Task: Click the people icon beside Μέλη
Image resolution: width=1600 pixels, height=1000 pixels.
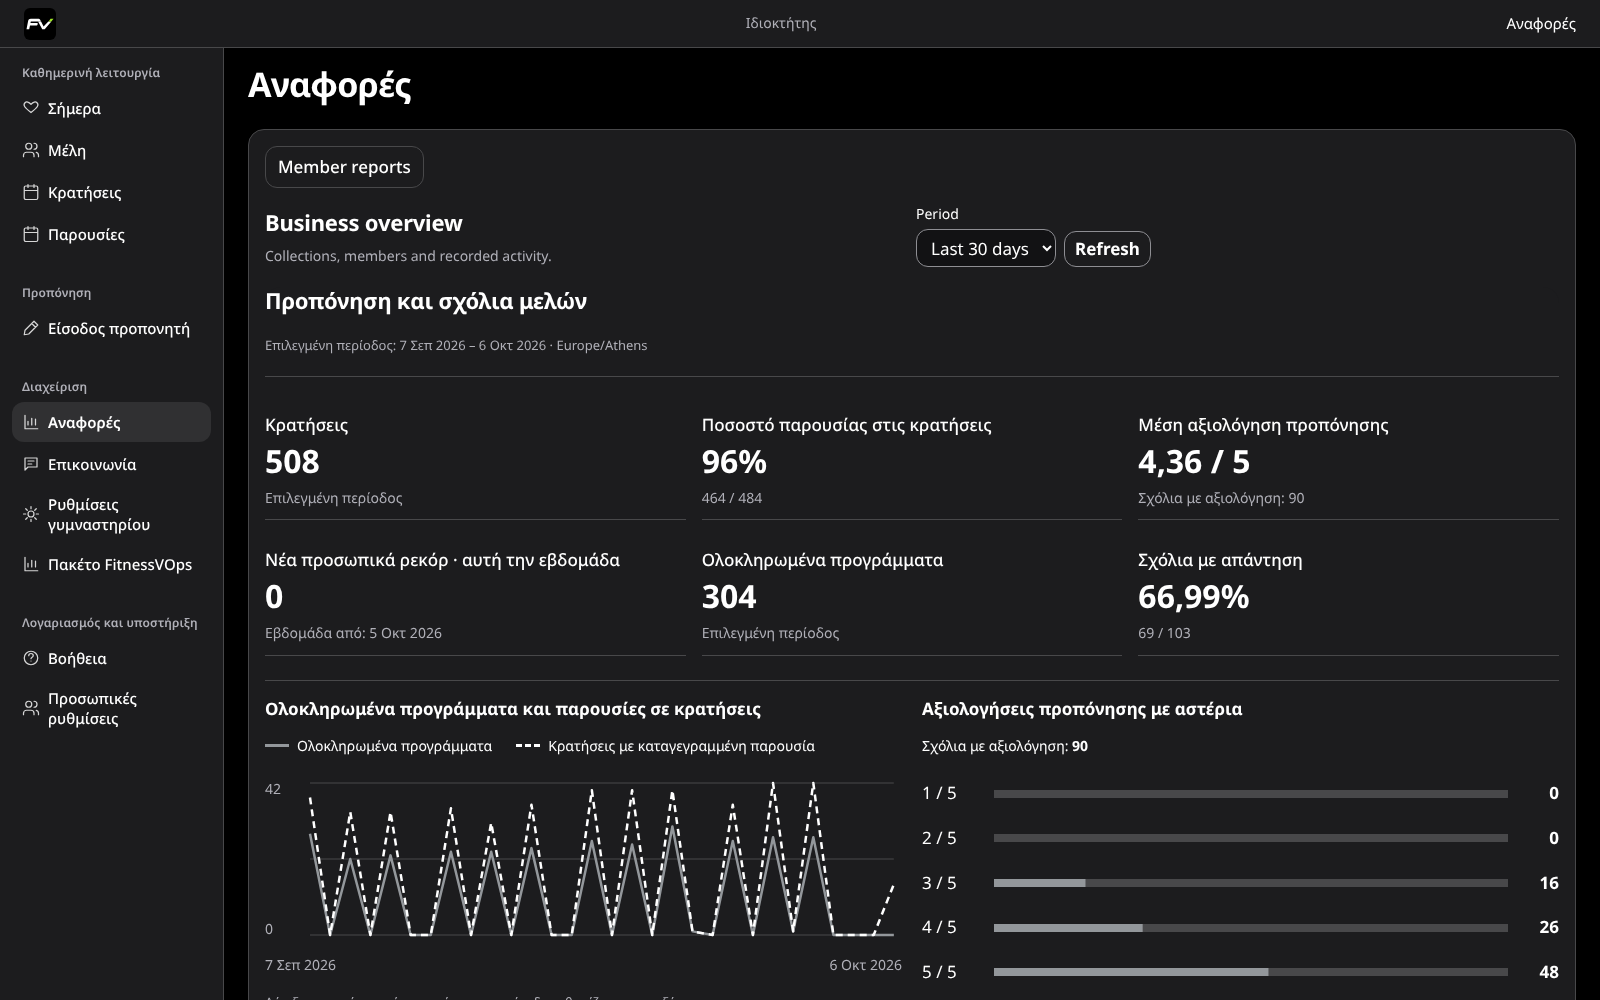Action: [x=31, y=150]
